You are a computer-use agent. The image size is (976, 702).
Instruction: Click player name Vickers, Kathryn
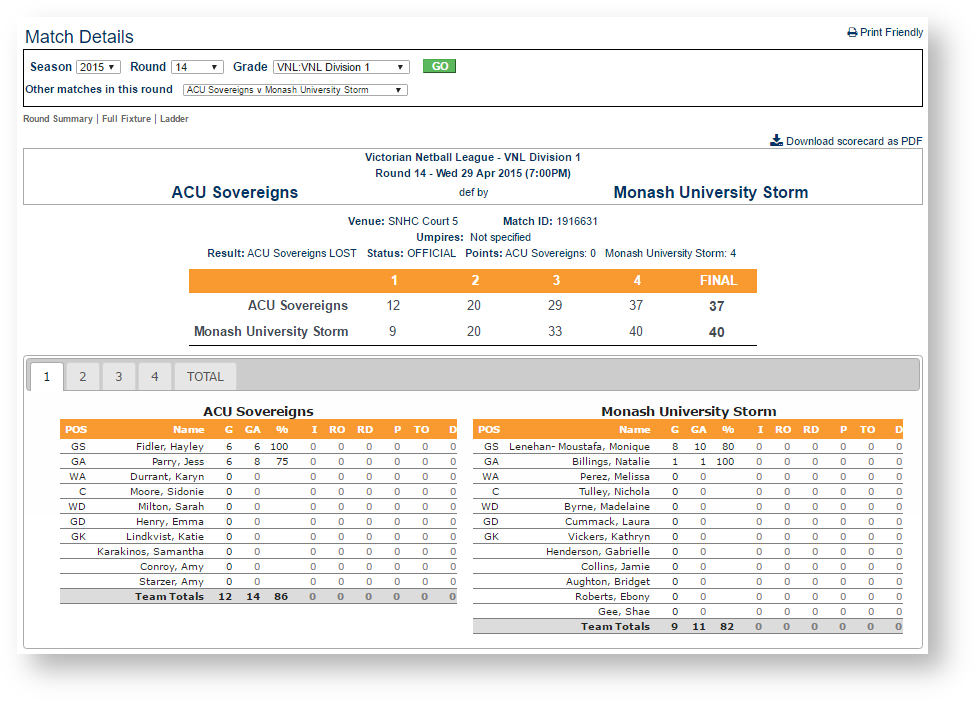tap(609, 536)
